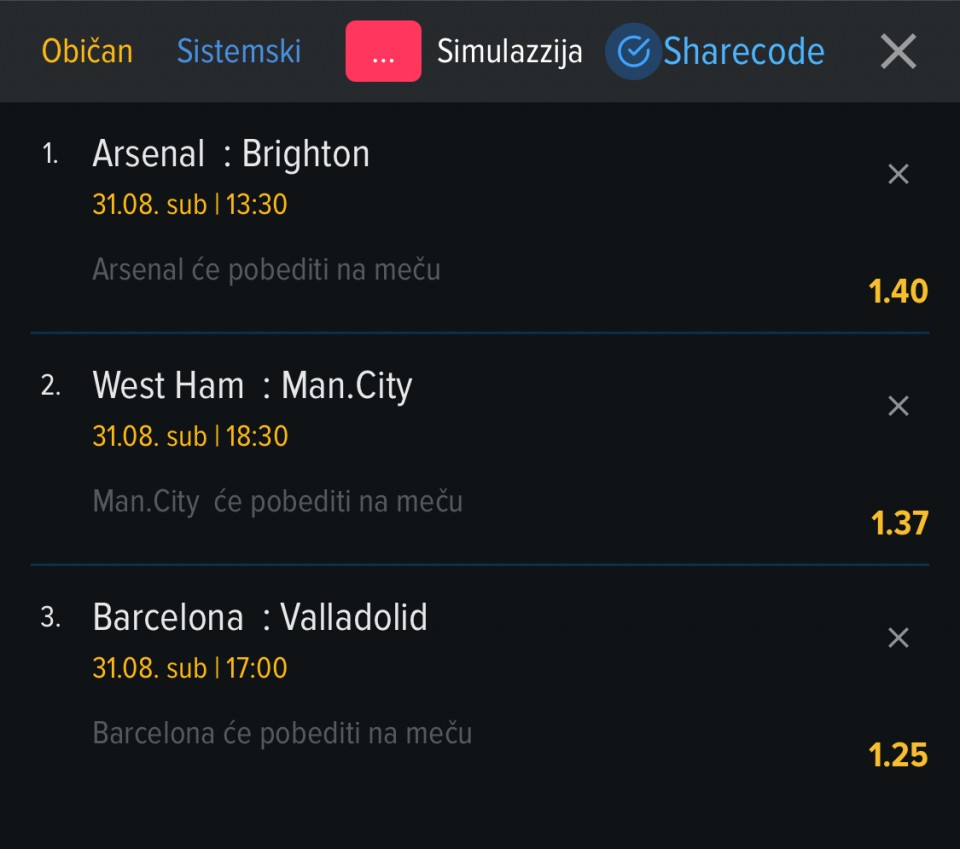This screenshot has width=960, height=849.
Task: Select the Barcelona : Valladolid match title
Action: (x=260, y=617)
